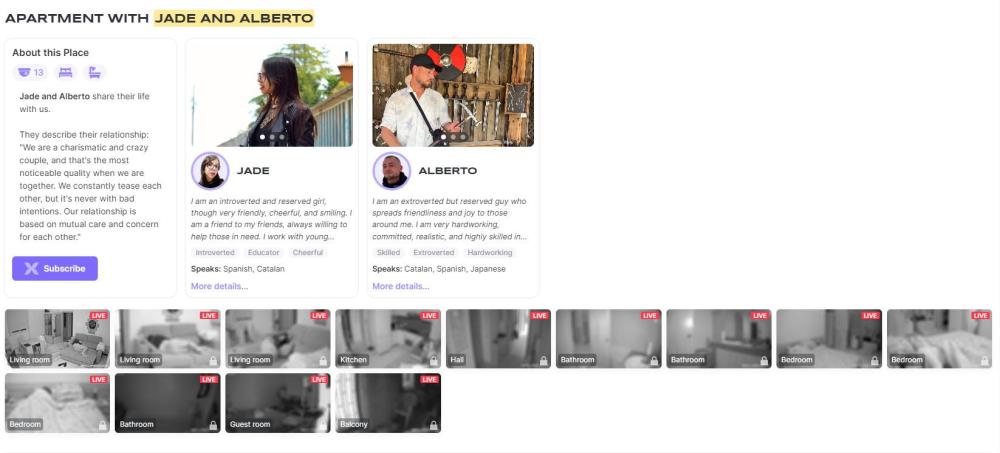Open Jade's large profile photo
This screenshot has width=1000, height=453.
click(x=272, y=95)
